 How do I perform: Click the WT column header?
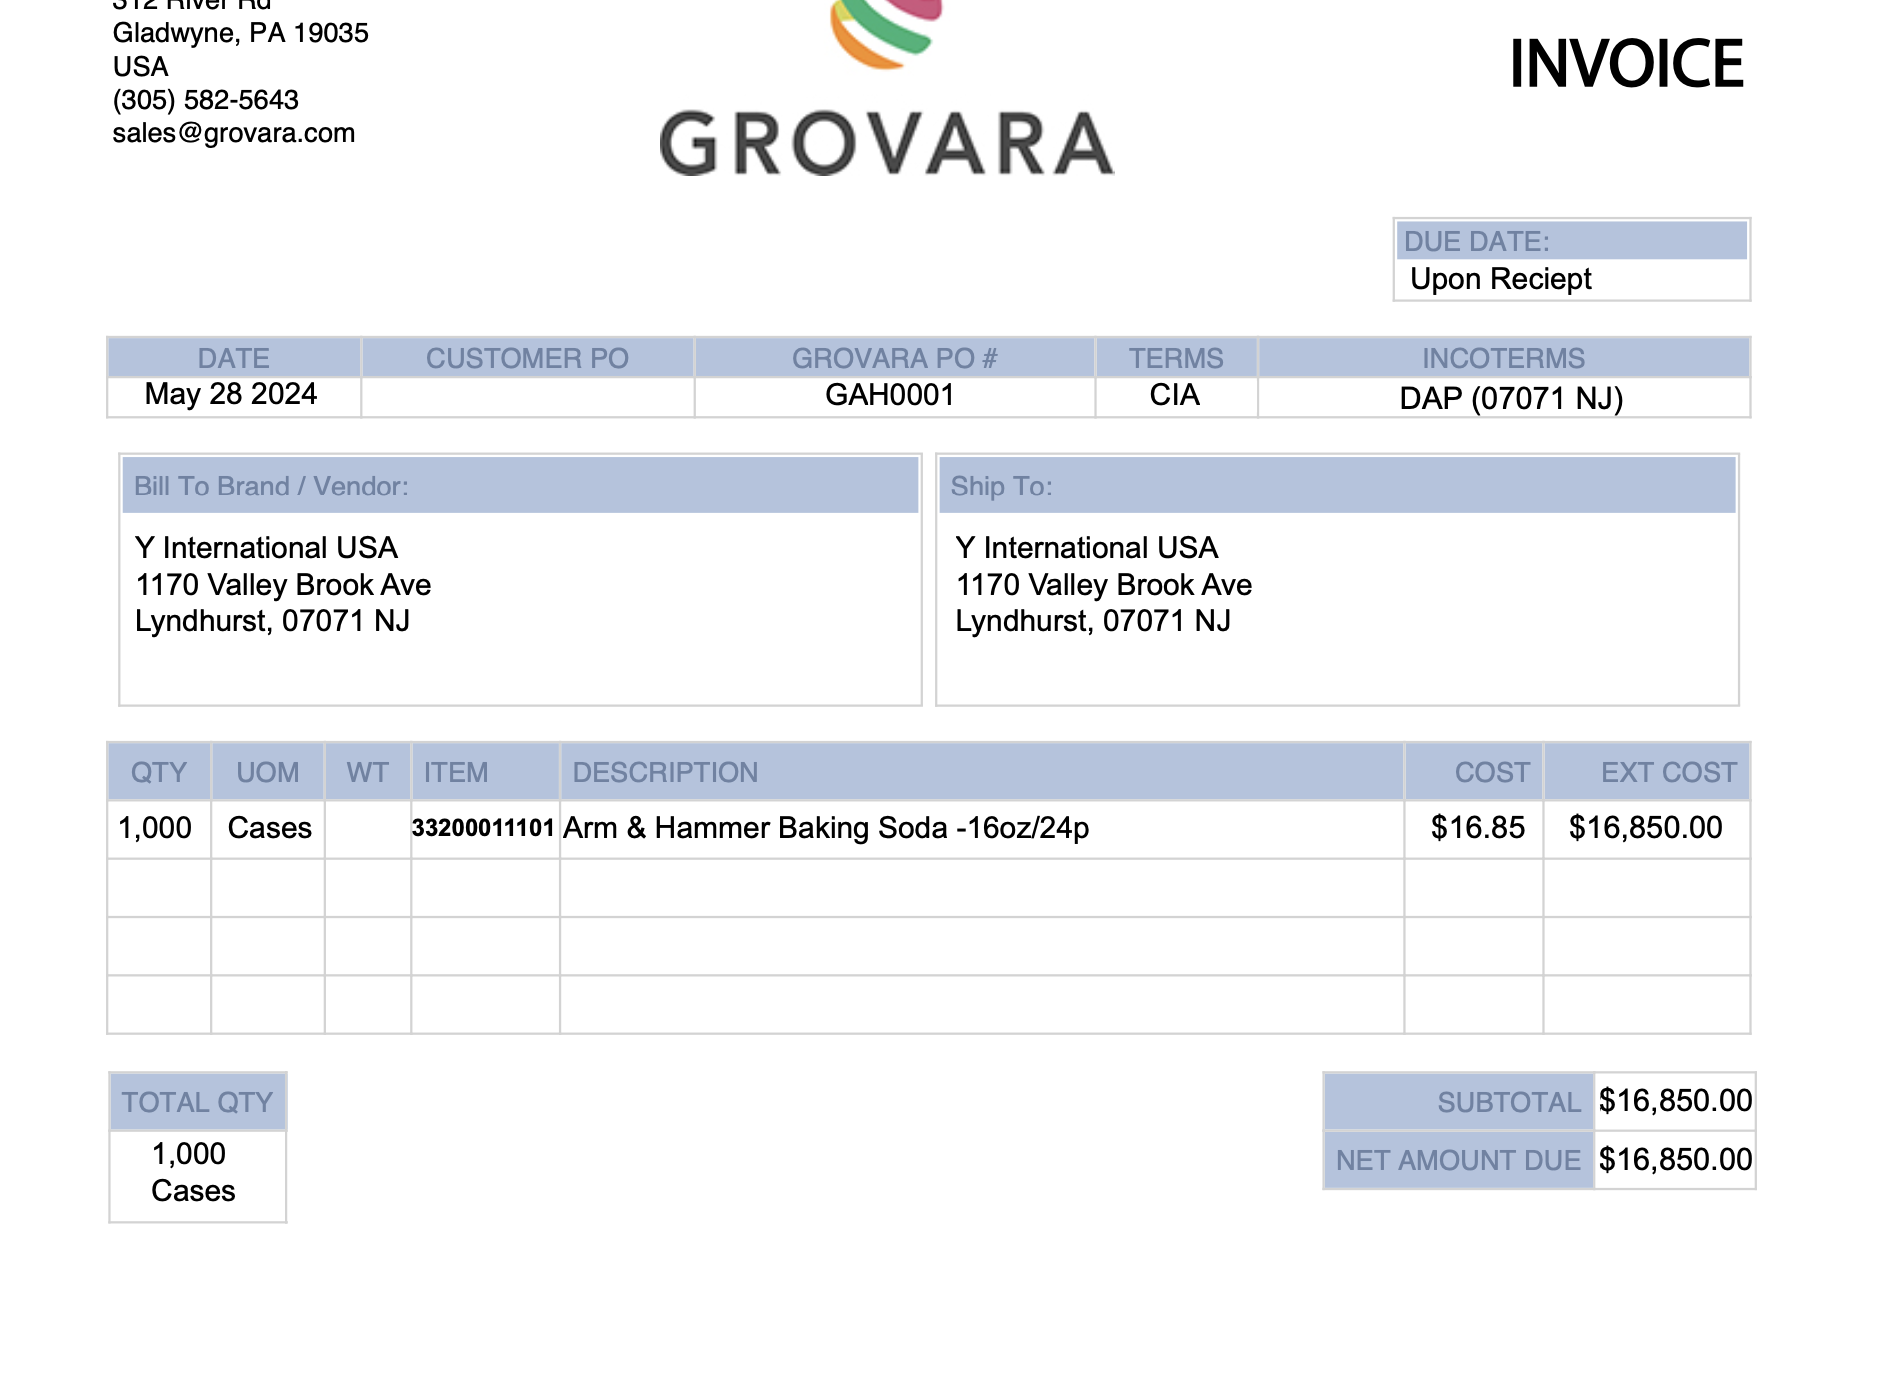tap(367, 772)
